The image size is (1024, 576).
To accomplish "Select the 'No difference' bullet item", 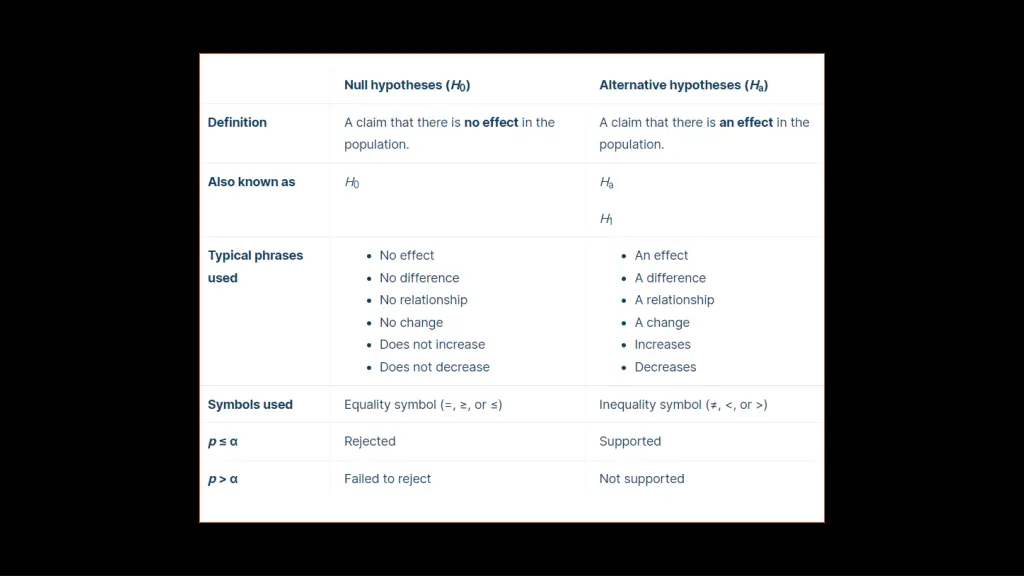I will pos(419,278).
